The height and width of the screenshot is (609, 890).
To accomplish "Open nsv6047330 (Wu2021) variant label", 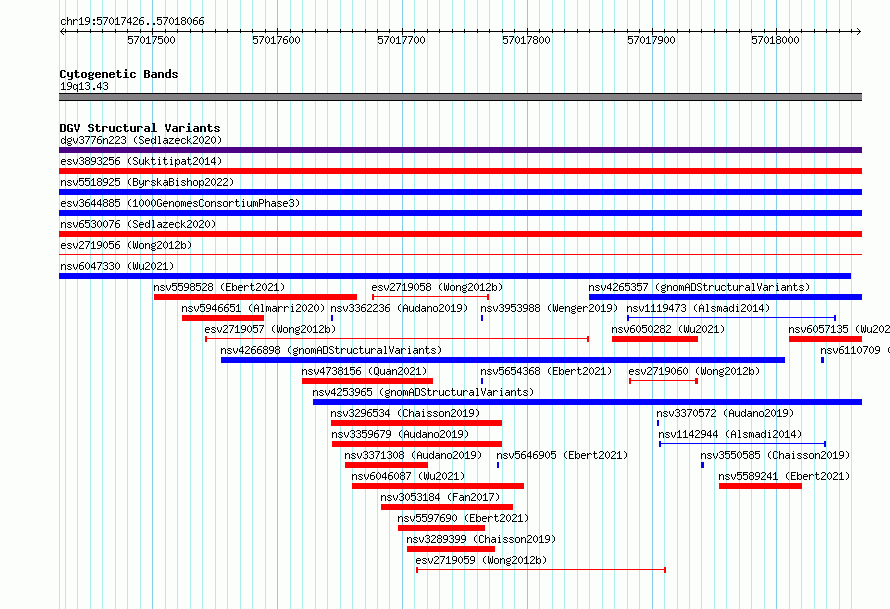I will tap(117, 266).
